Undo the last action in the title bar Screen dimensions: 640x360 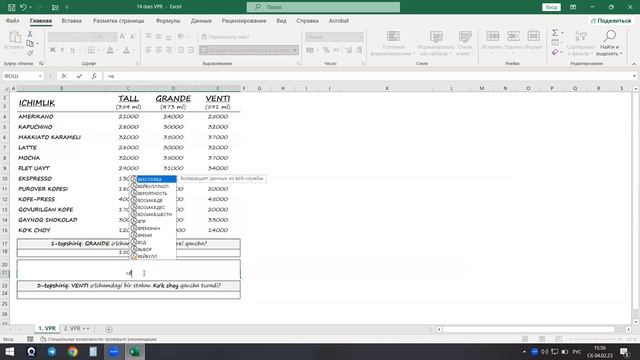[23, 7]
